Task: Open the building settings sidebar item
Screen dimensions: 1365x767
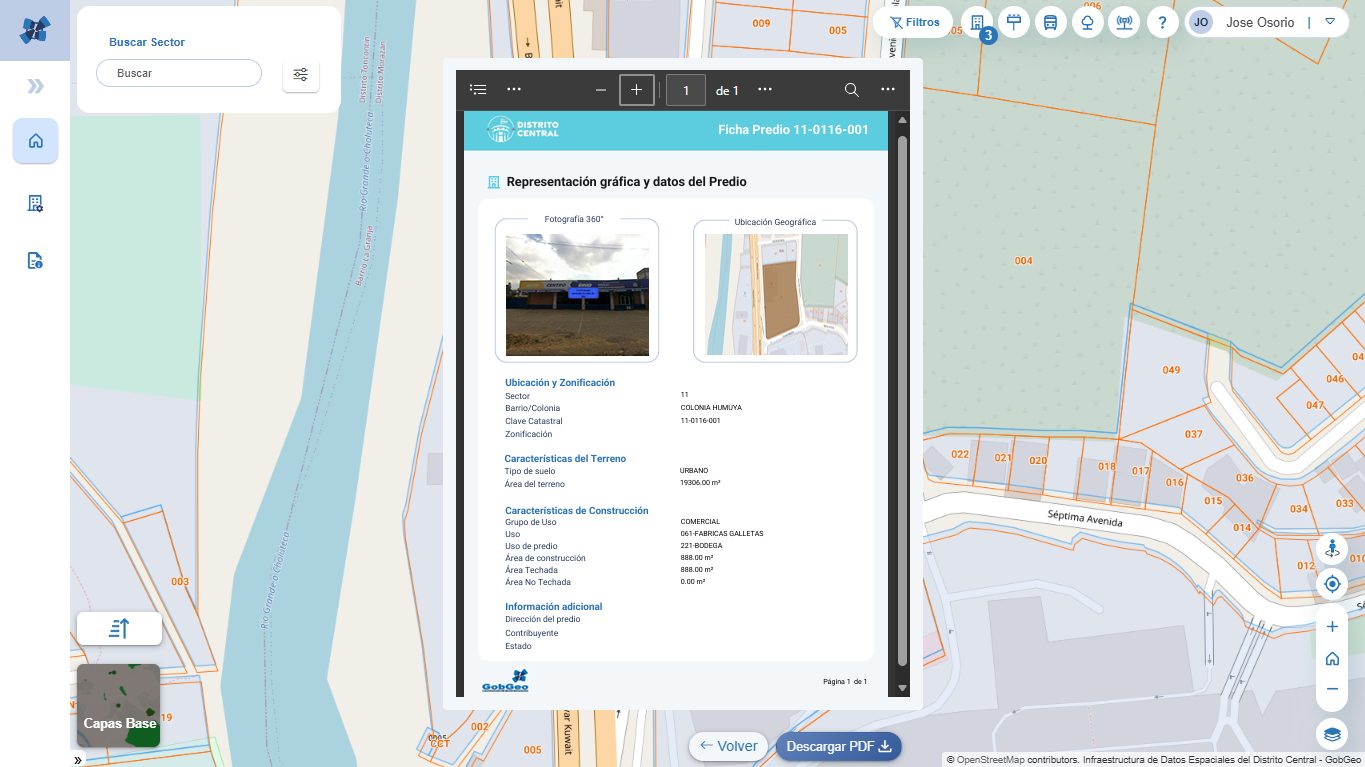Action: [x=35, y=203]
